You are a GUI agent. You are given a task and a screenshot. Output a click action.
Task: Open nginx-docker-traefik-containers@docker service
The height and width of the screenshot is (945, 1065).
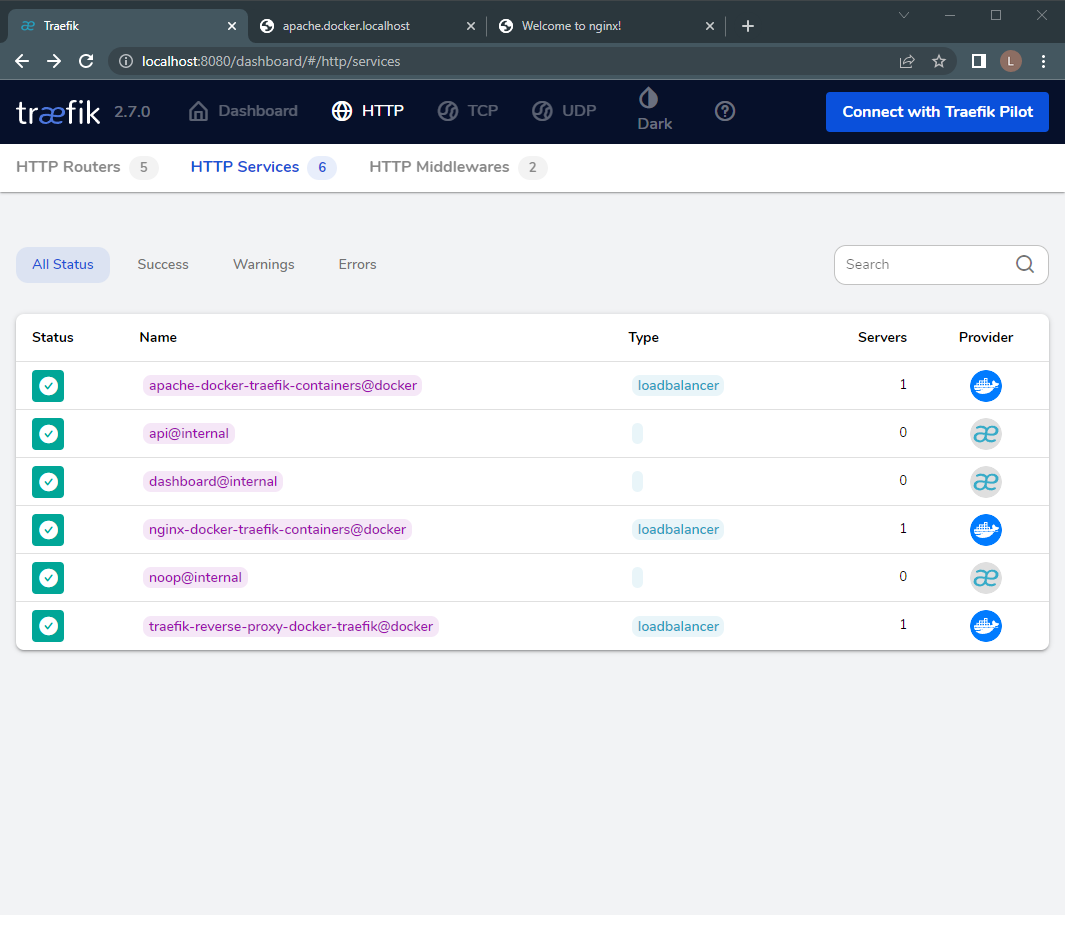[277, 530]
